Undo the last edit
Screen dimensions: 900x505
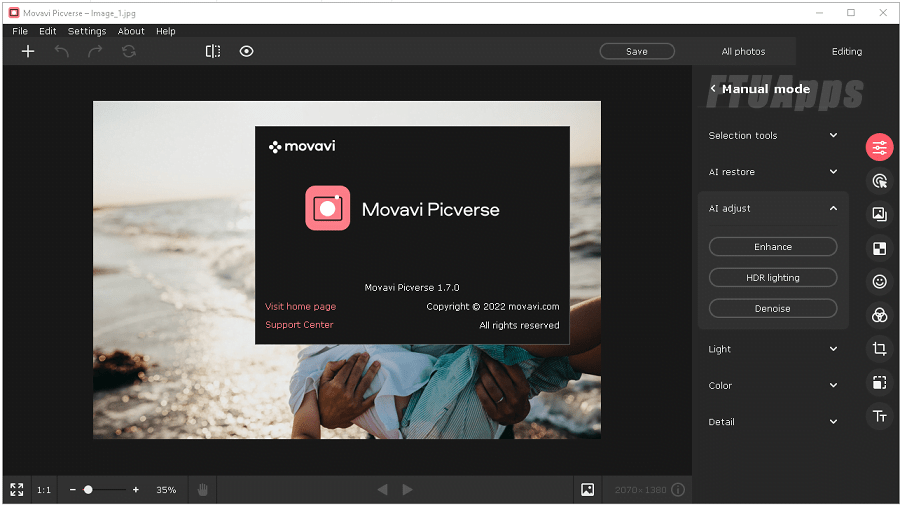click(61, 52)
